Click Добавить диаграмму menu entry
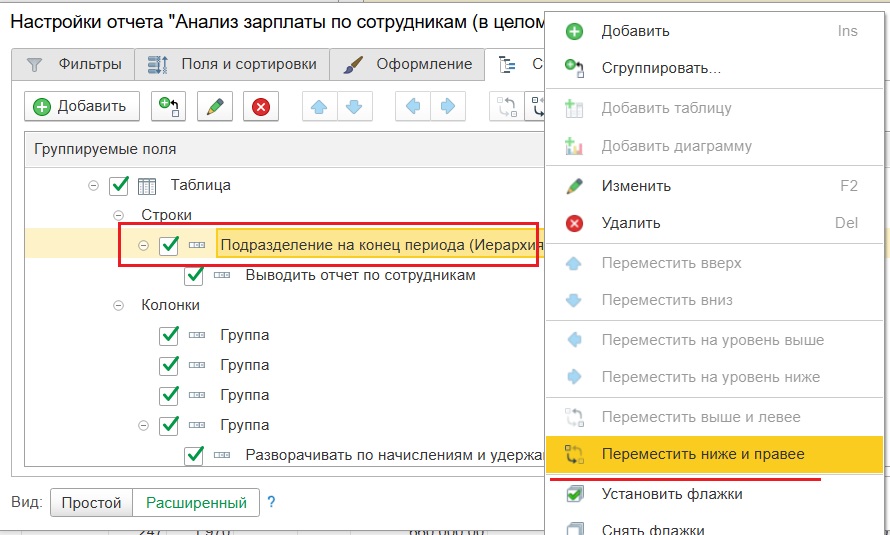The image size is (890, 535). click(715, 146)
